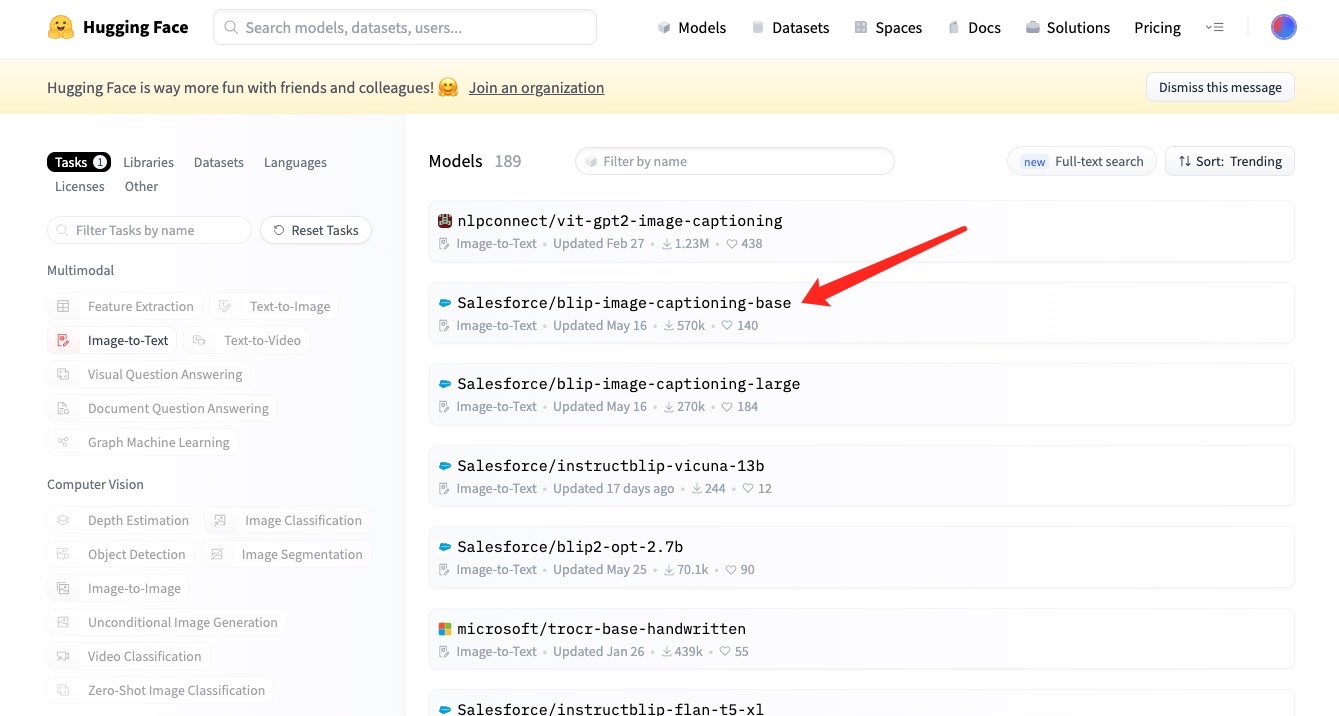Screen dimensions: 1339x716
Task: Toggle the Depth Estimation filter
Action: pyautogui.click(x=122, y=520)
